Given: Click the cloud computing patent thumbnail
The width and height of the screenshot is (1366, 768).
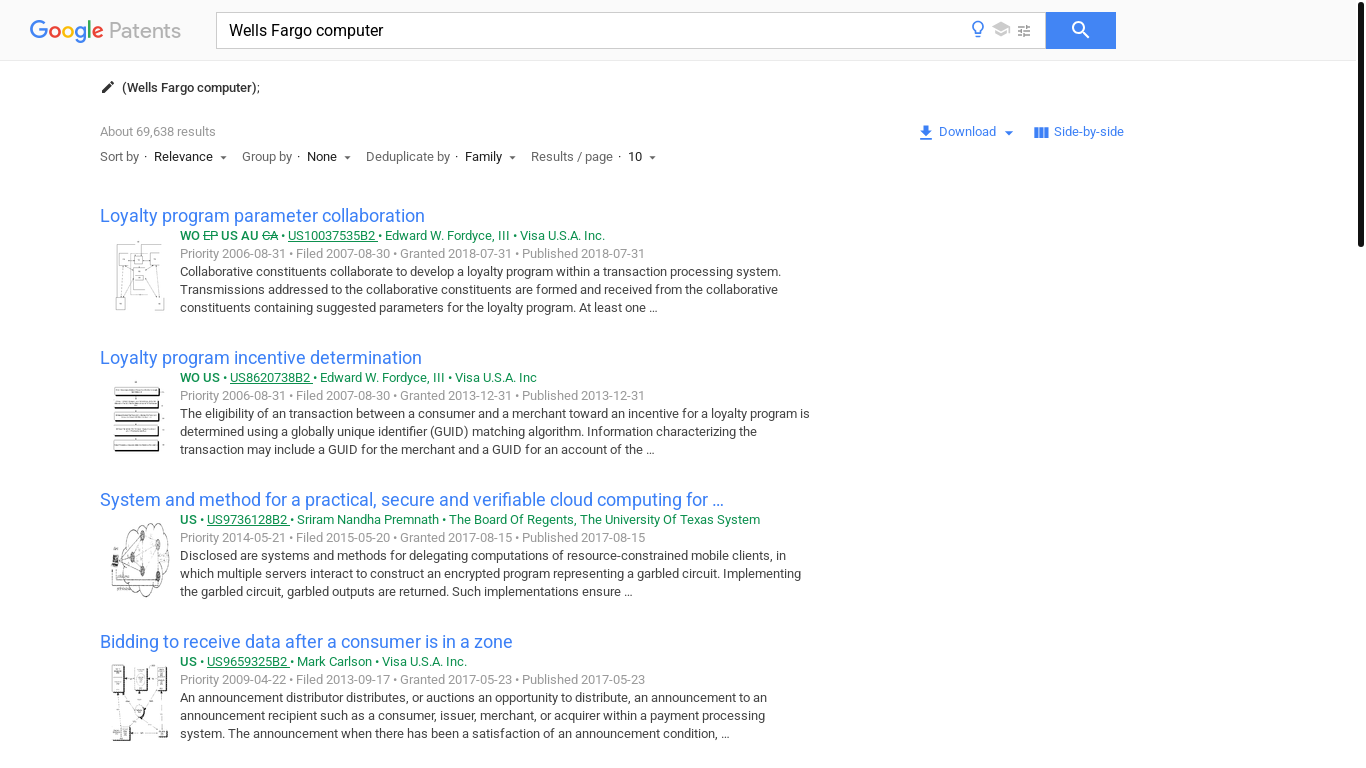Looking at the screenshot, I should click(x=139, y=559).
